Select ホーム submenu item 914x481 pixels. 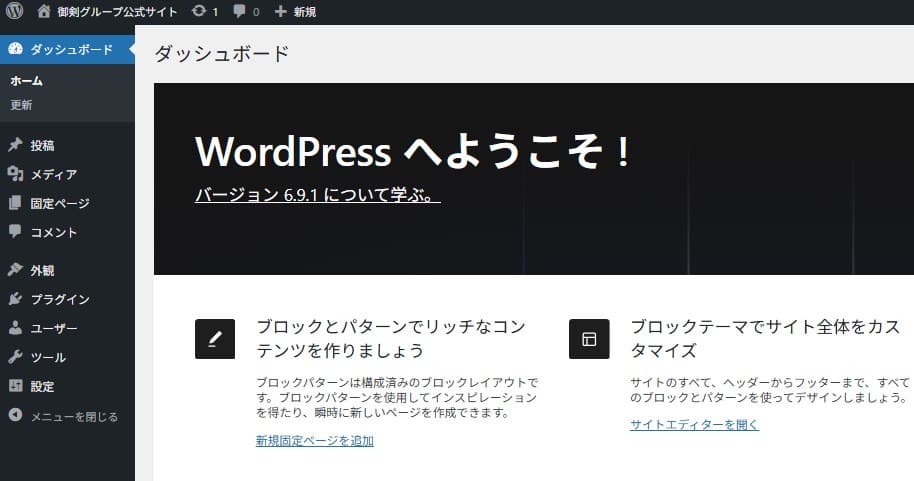point(26,81)
